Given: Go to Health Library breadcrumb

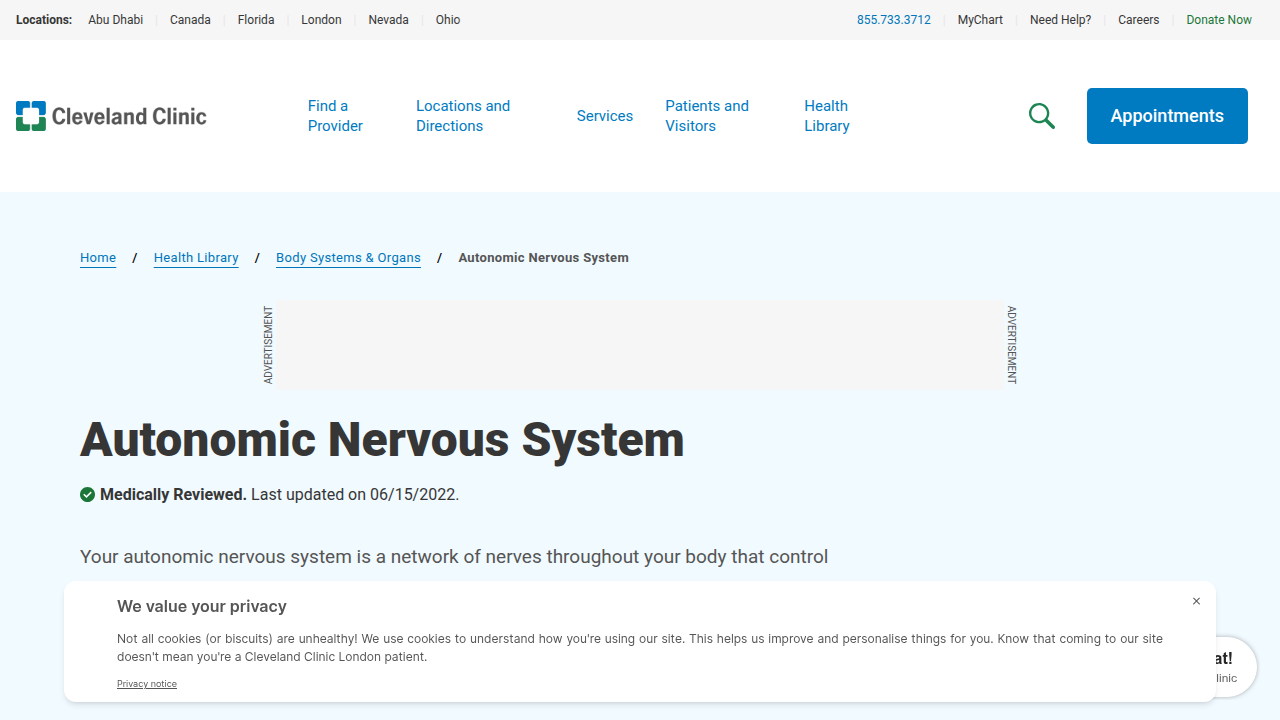Looking at the screenshot, I should coord(196,258).
